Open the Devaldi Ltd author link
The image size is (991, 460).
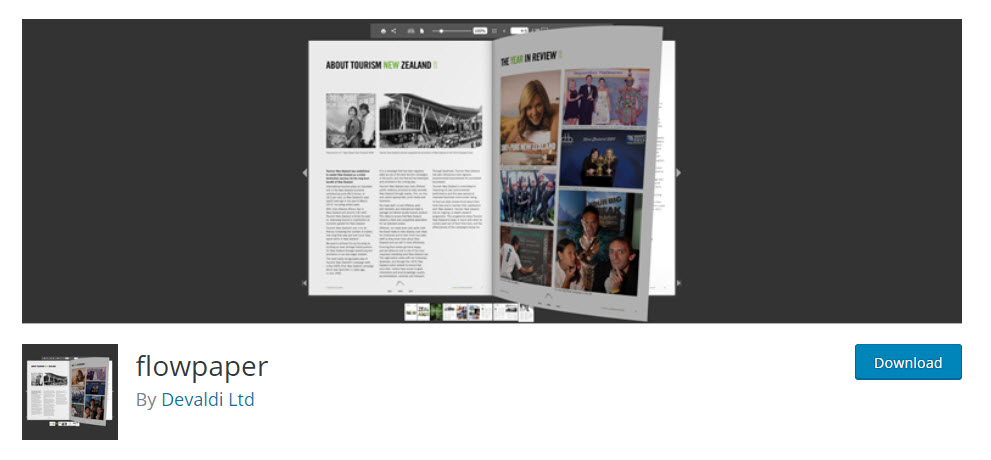coord(208,399)
